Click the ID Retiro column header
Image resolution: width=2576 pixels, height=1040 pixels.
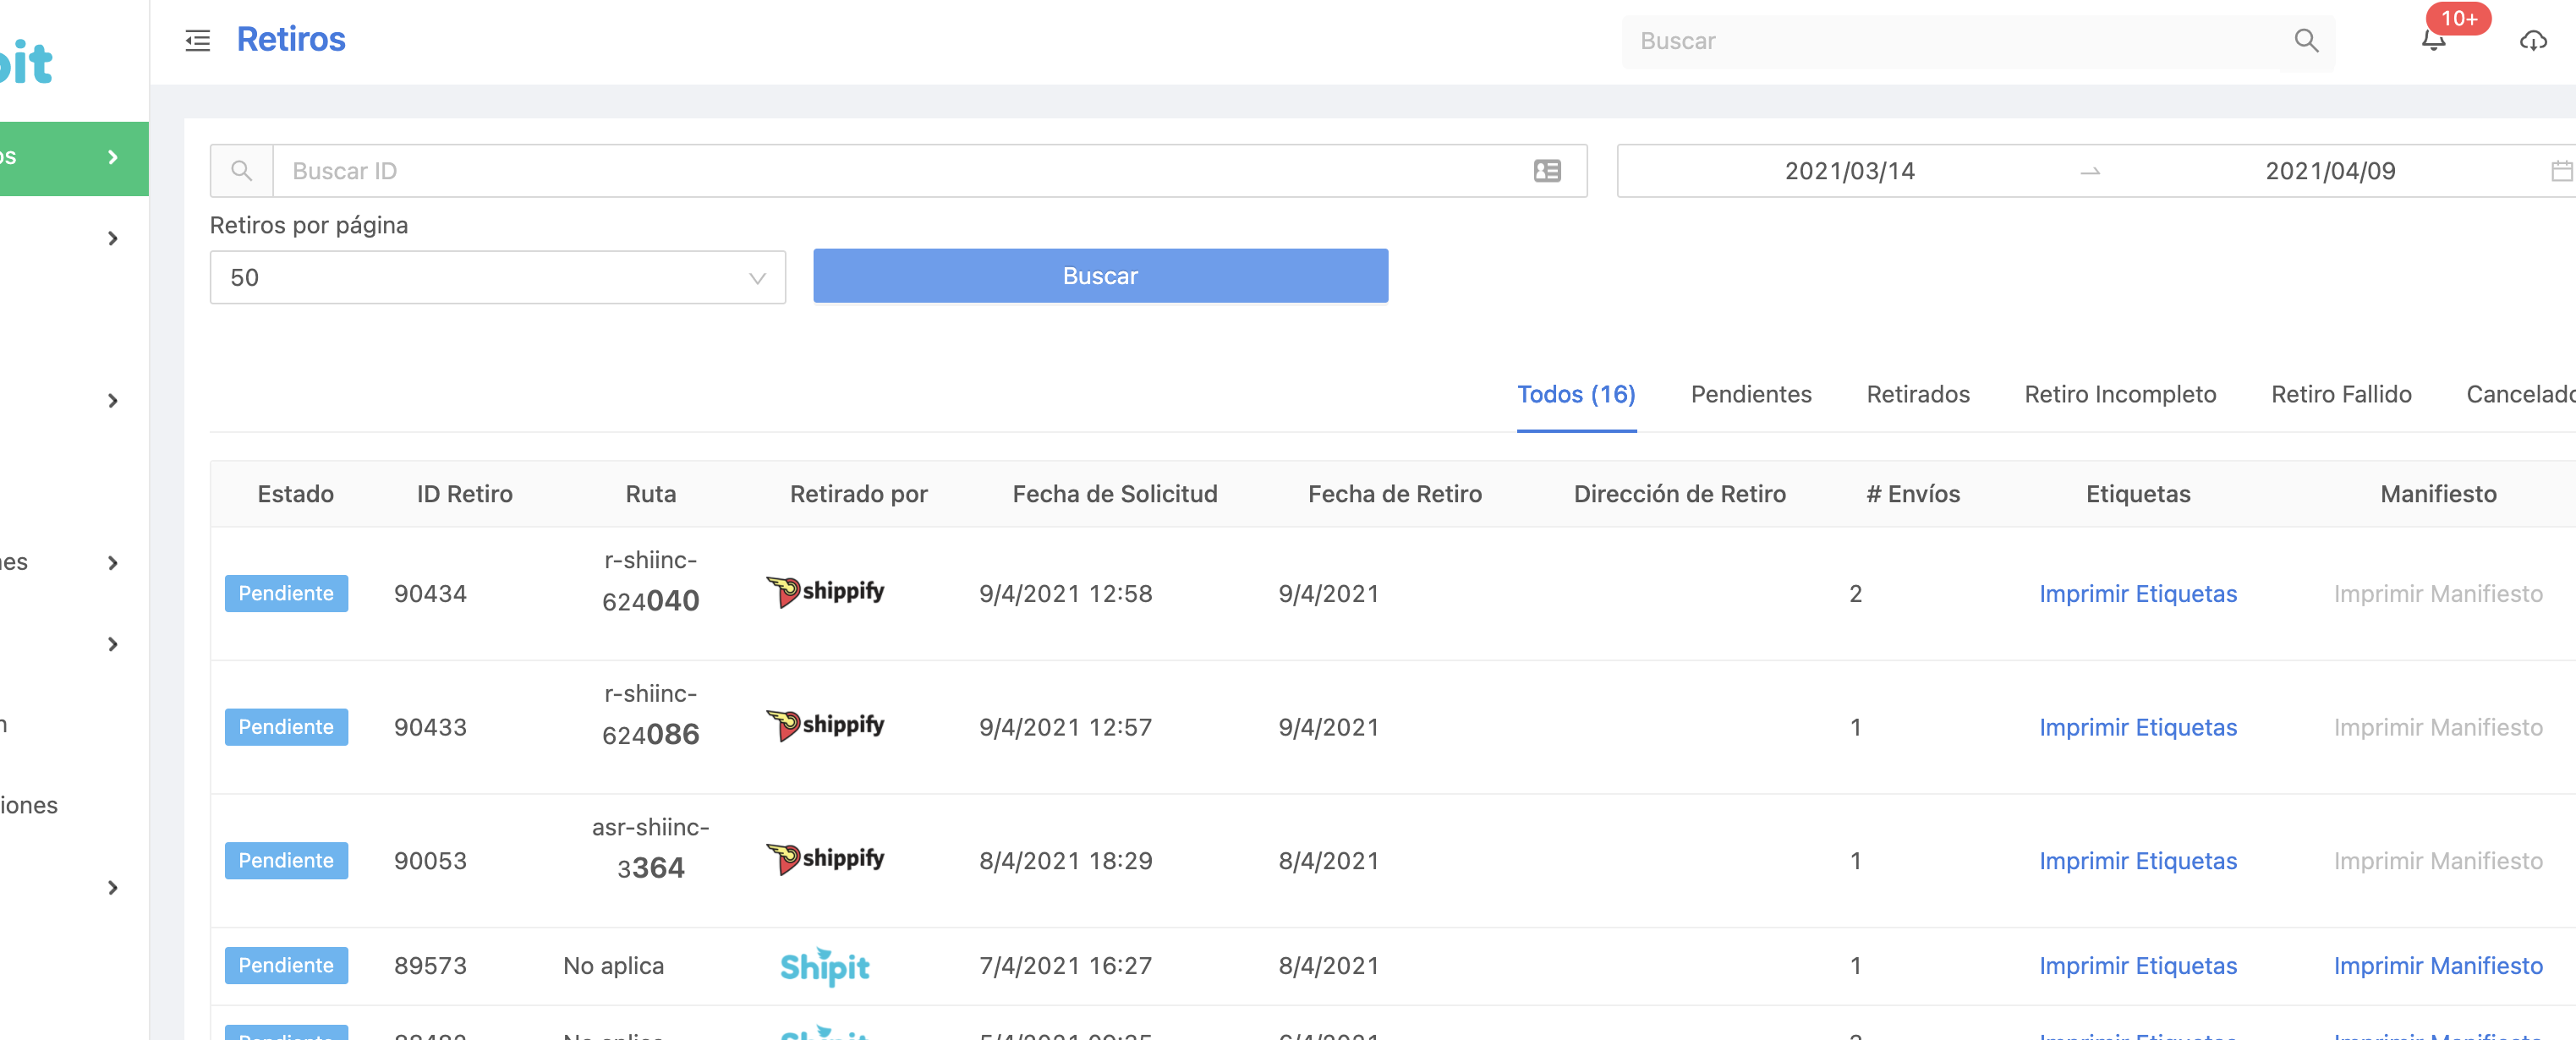point(465,494)
